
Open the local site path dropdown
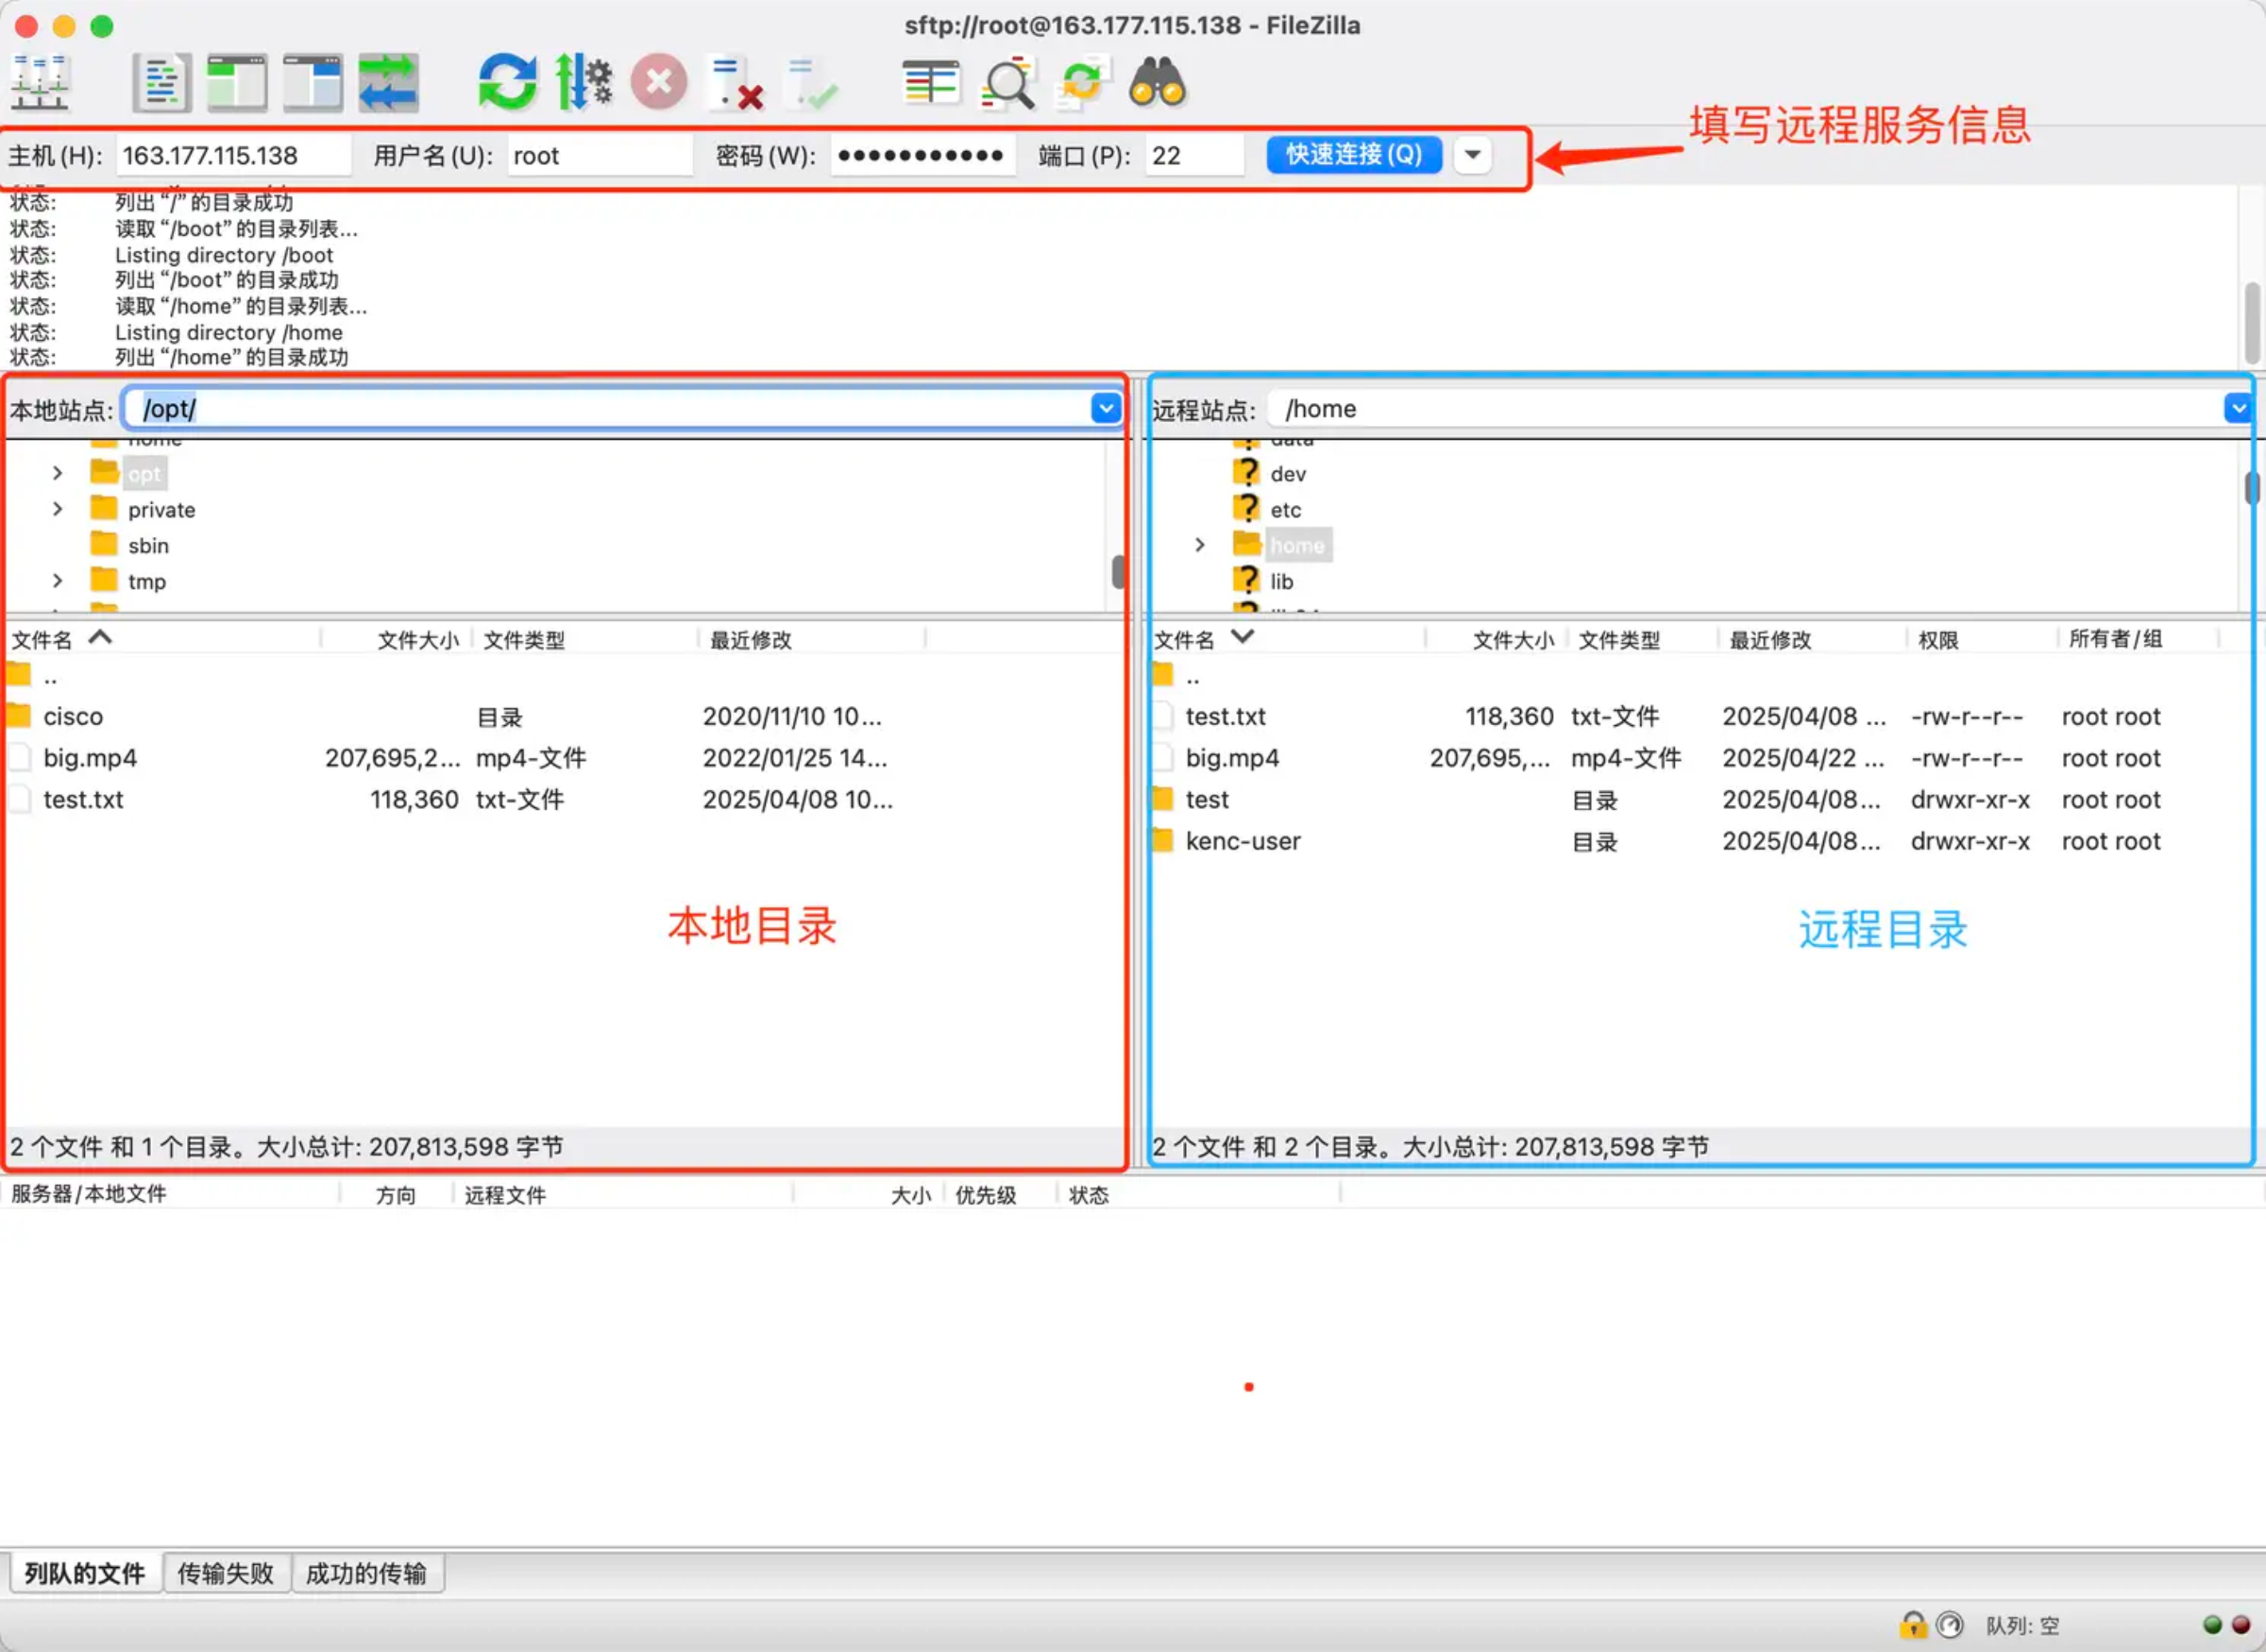pos(1105,408)
